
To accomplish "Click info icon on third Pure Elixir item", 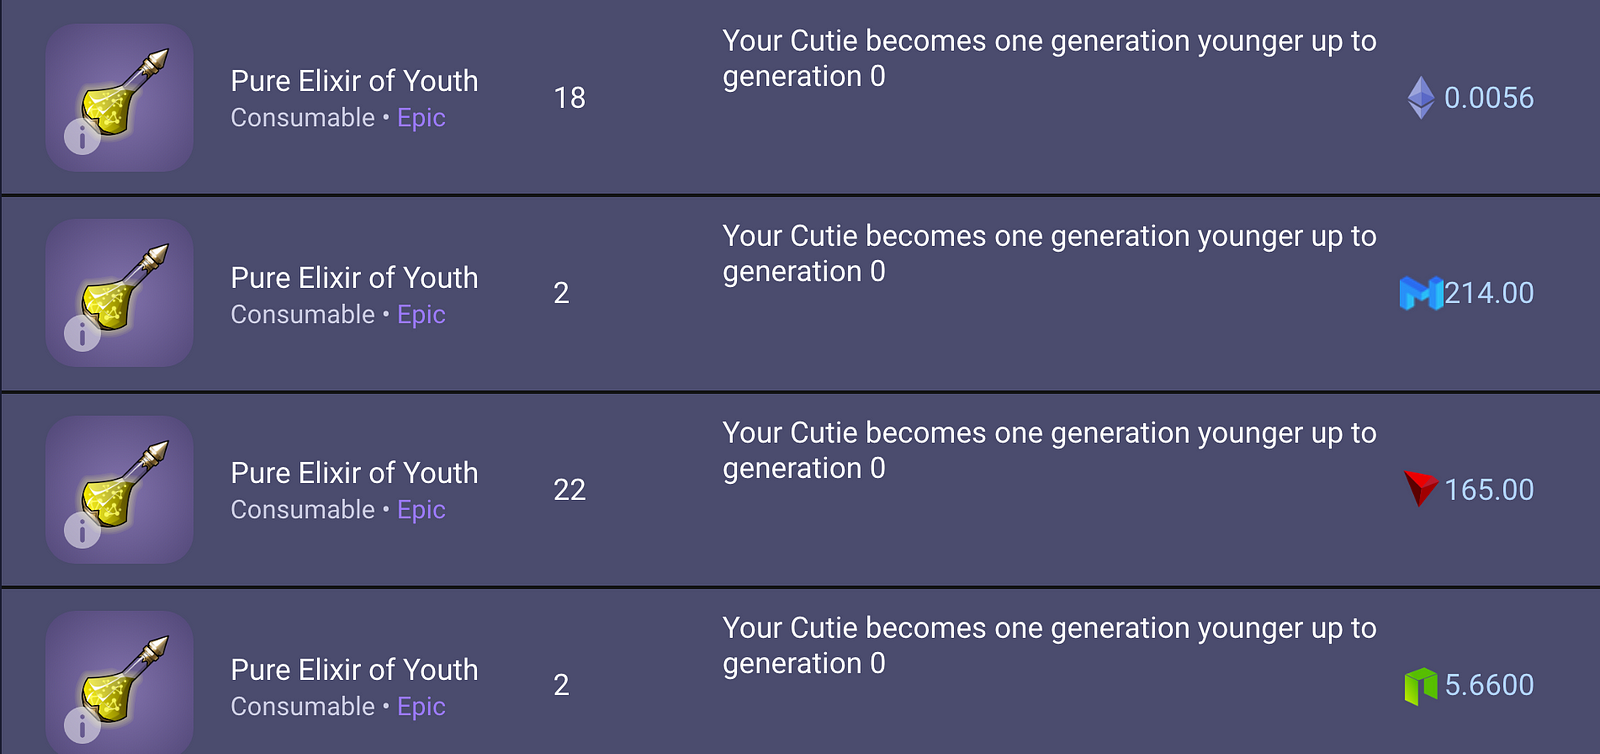I will [x=82, y=530].
